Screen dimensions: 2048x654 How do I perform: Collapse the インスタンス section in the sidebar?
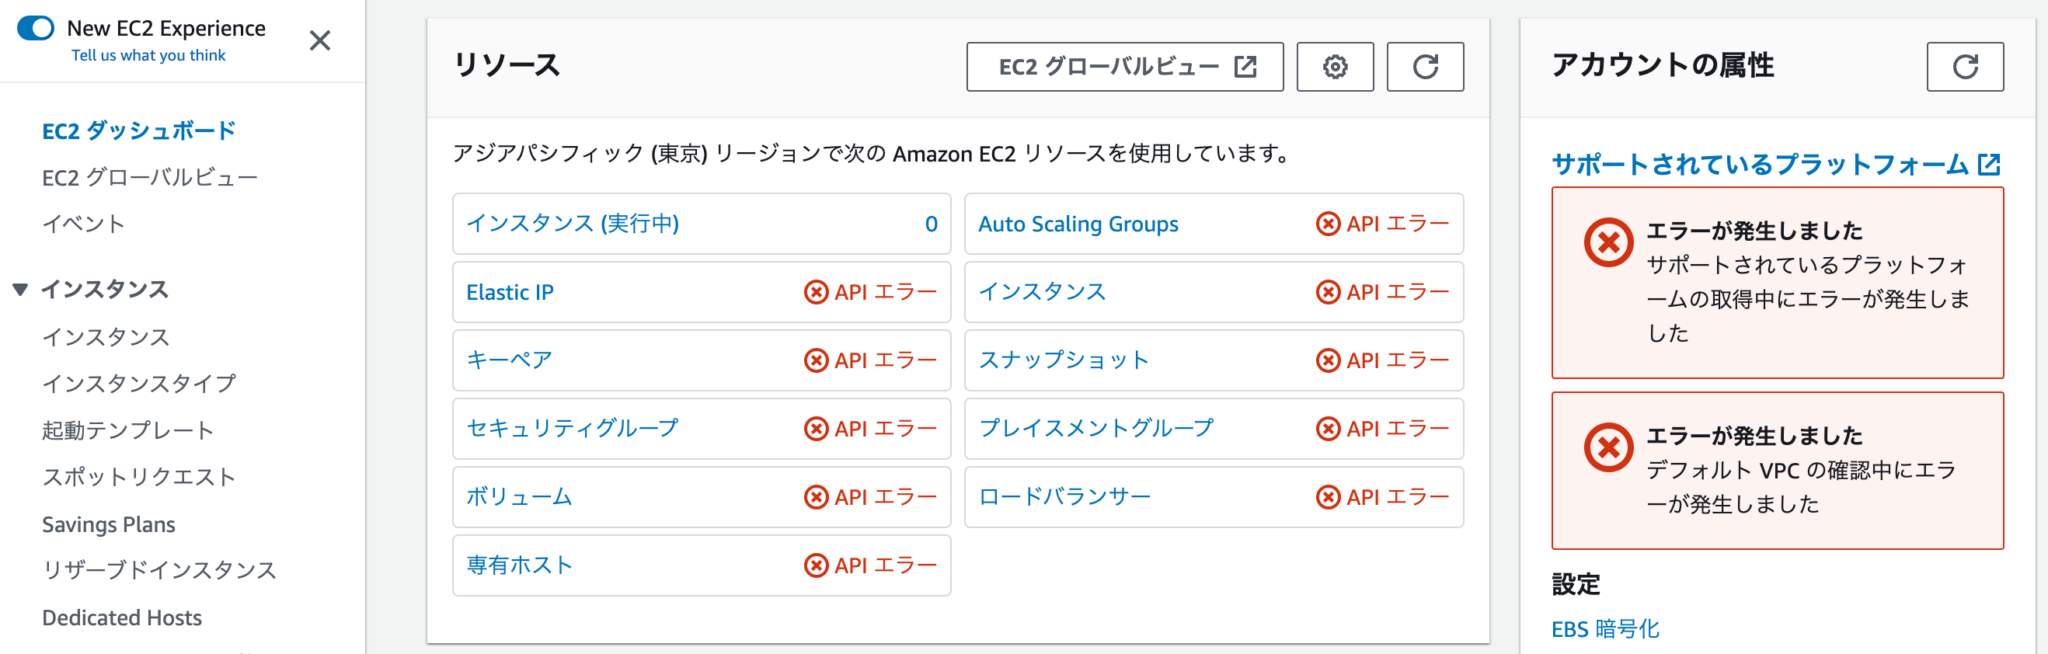pos(20,289)
